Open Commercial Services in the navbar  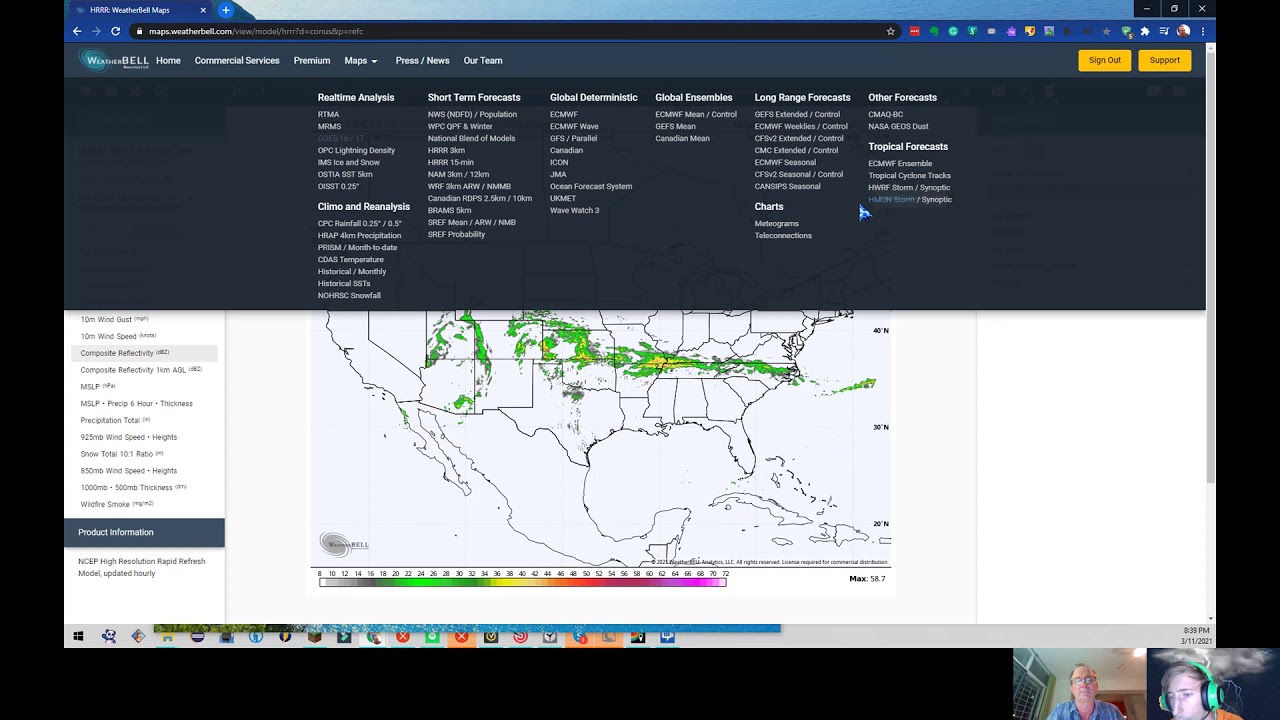(237, 60)
